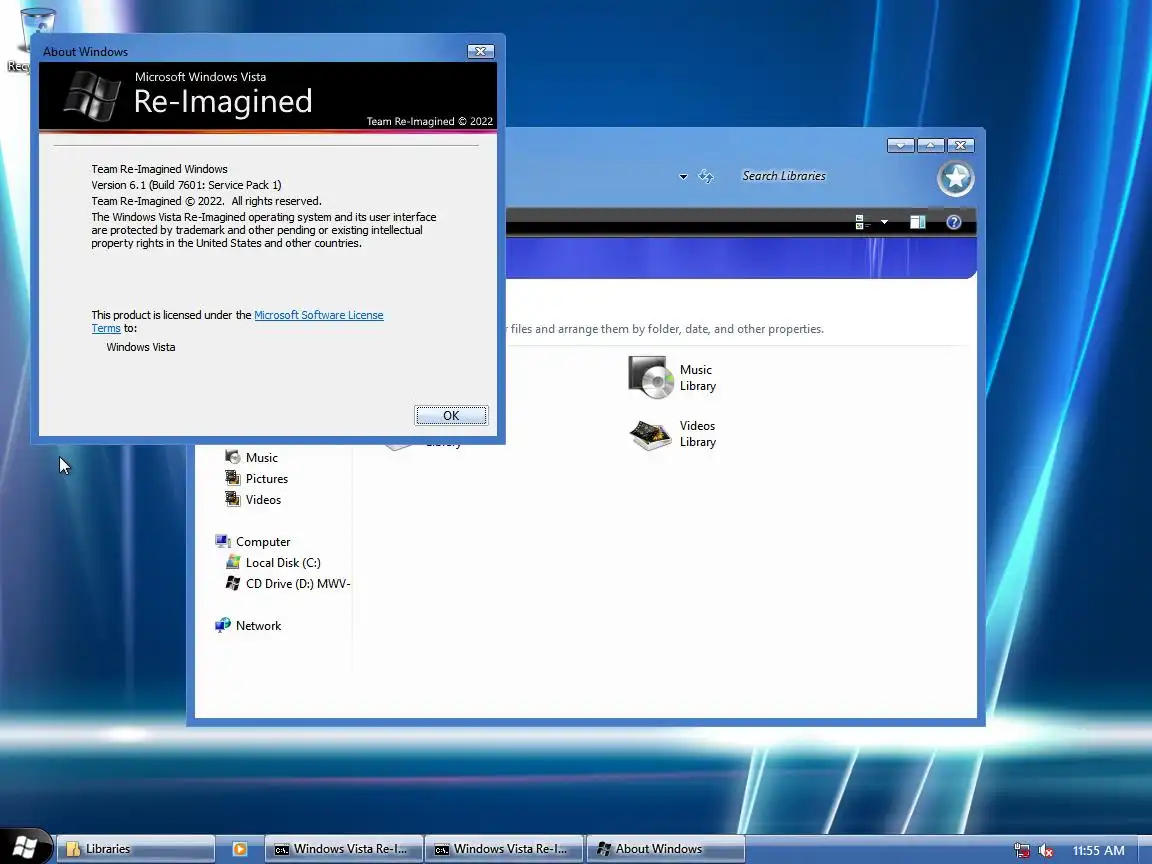The image size is (1152, 864).
Task: Open Network in the navigation pane
Action: pos(248,625)
